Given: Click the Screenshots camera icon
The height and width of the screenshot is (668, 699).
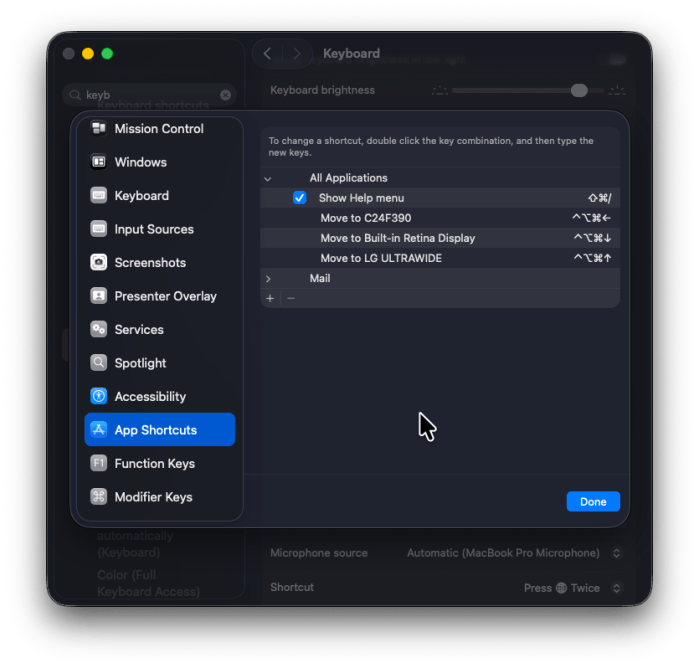Looking at the screenshot, I should tap(99, 263).
